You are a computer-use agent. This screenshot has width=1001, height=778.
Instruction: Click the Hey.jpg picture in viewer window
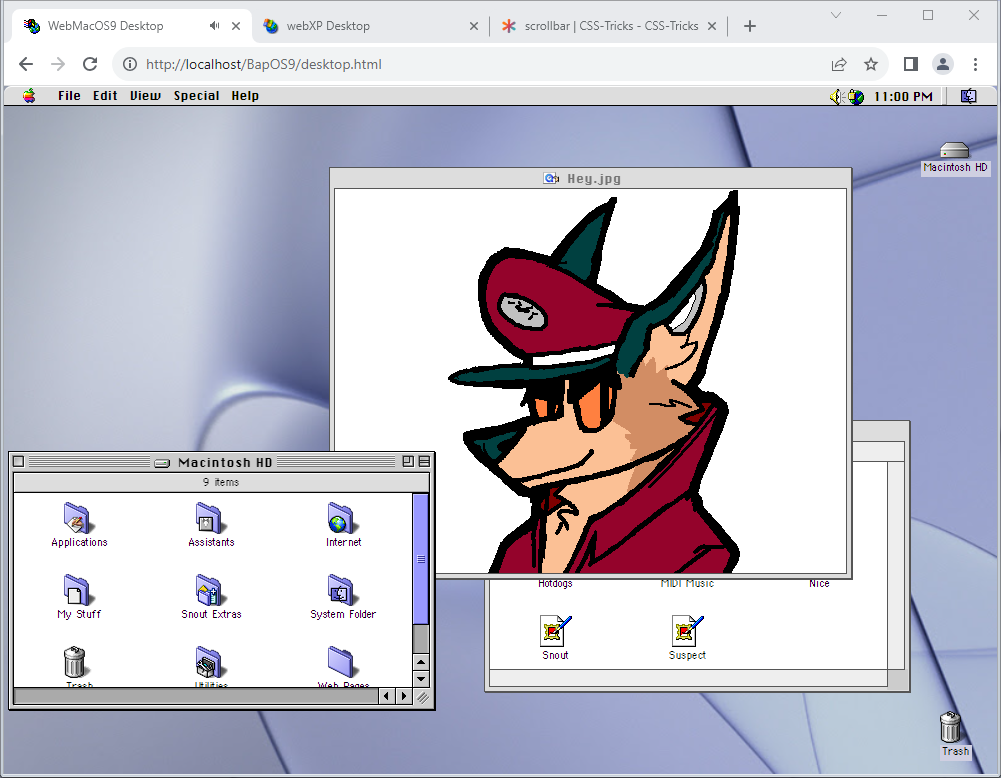pyautogui.click(x=591, y=381)
